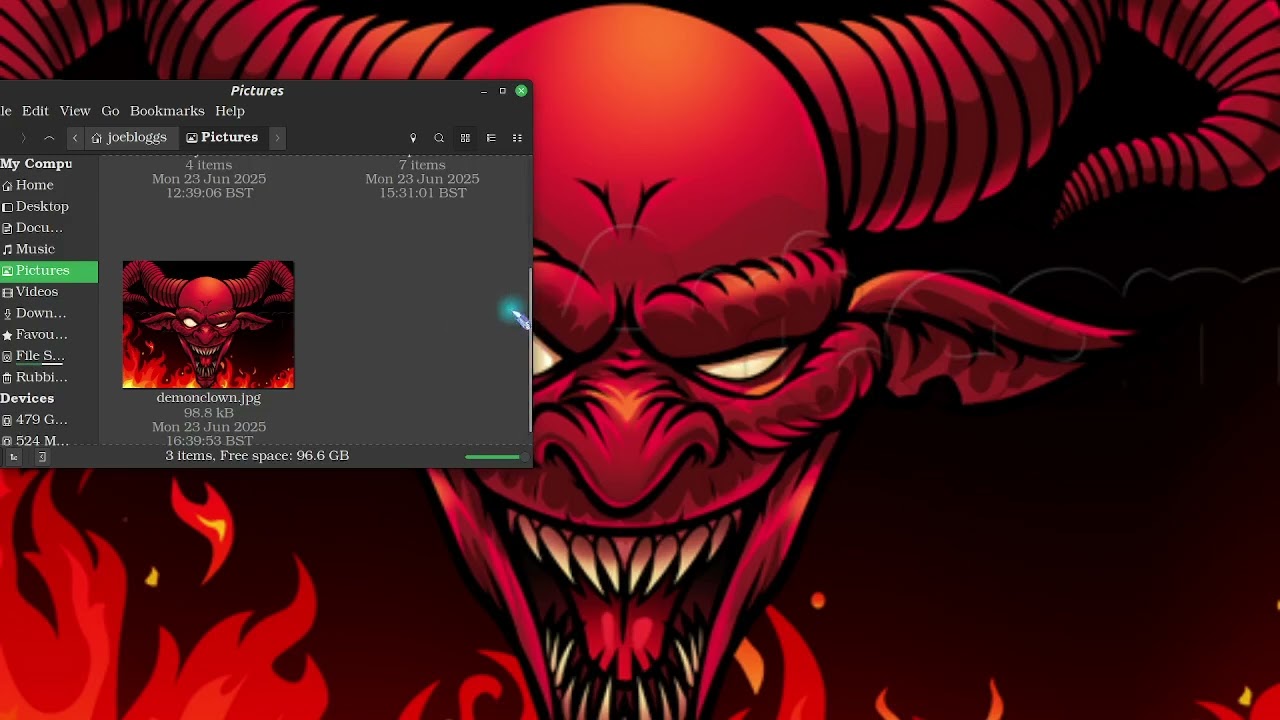Open the Rubbish bin sidebar entry

click(49, 377)
